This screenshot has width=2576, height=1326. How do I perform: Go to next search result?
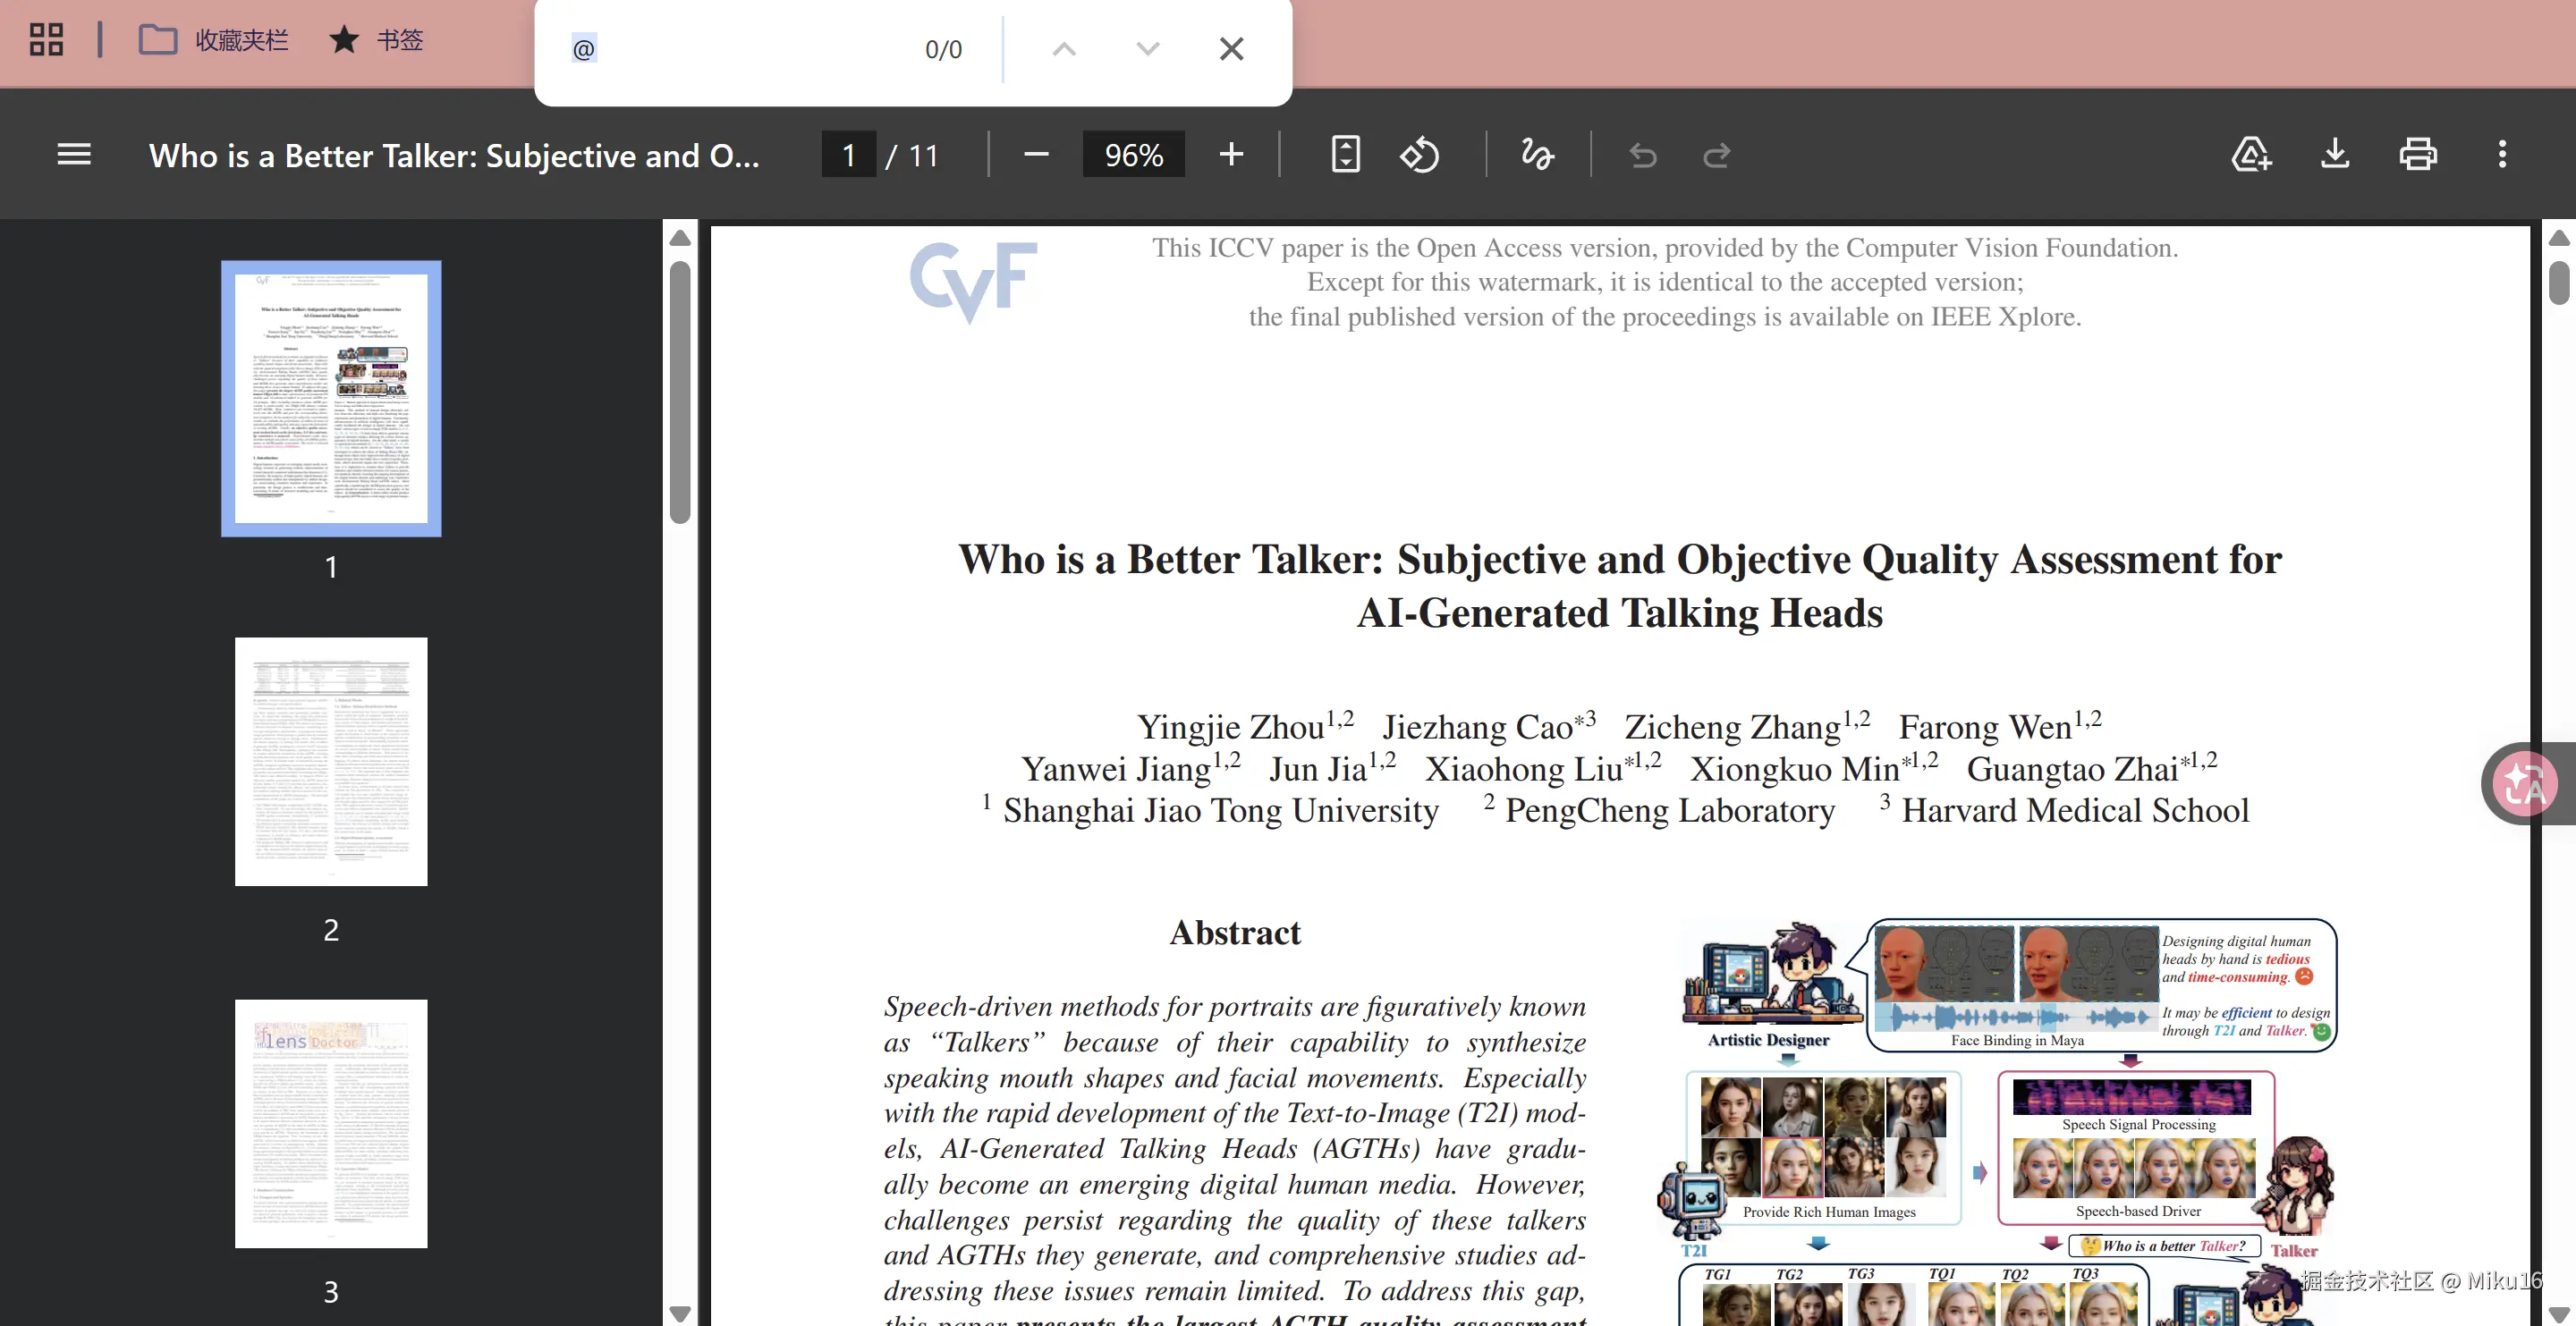(x=1148, y=49)
